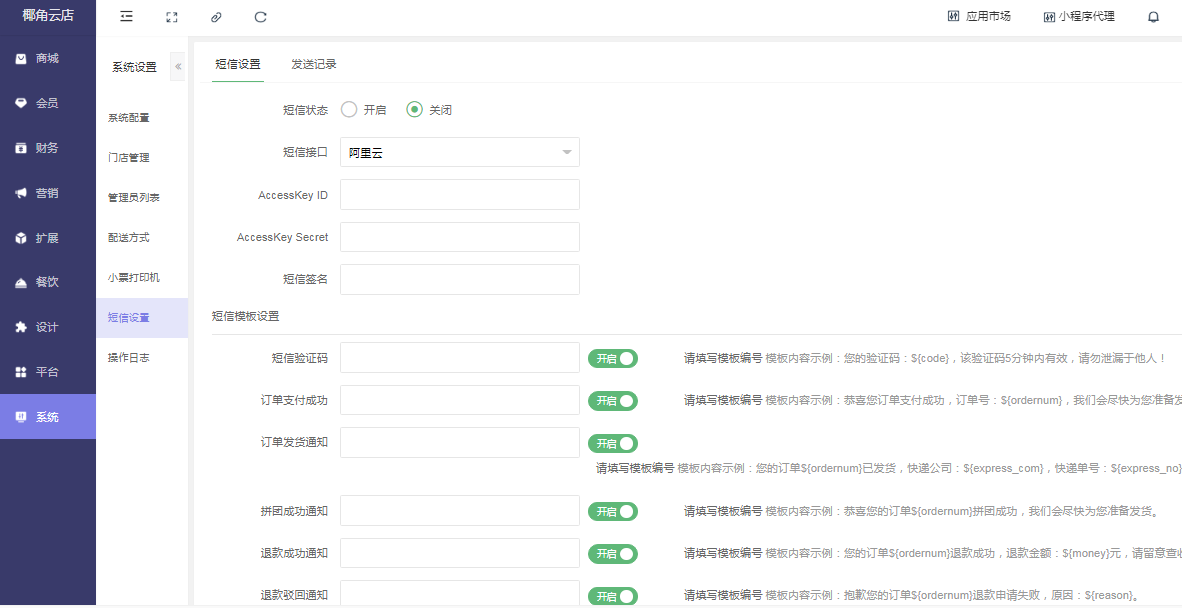Click the AccessKey ID input field
This screenshot has height=608, width=1182.
click(x=460, y=195)
